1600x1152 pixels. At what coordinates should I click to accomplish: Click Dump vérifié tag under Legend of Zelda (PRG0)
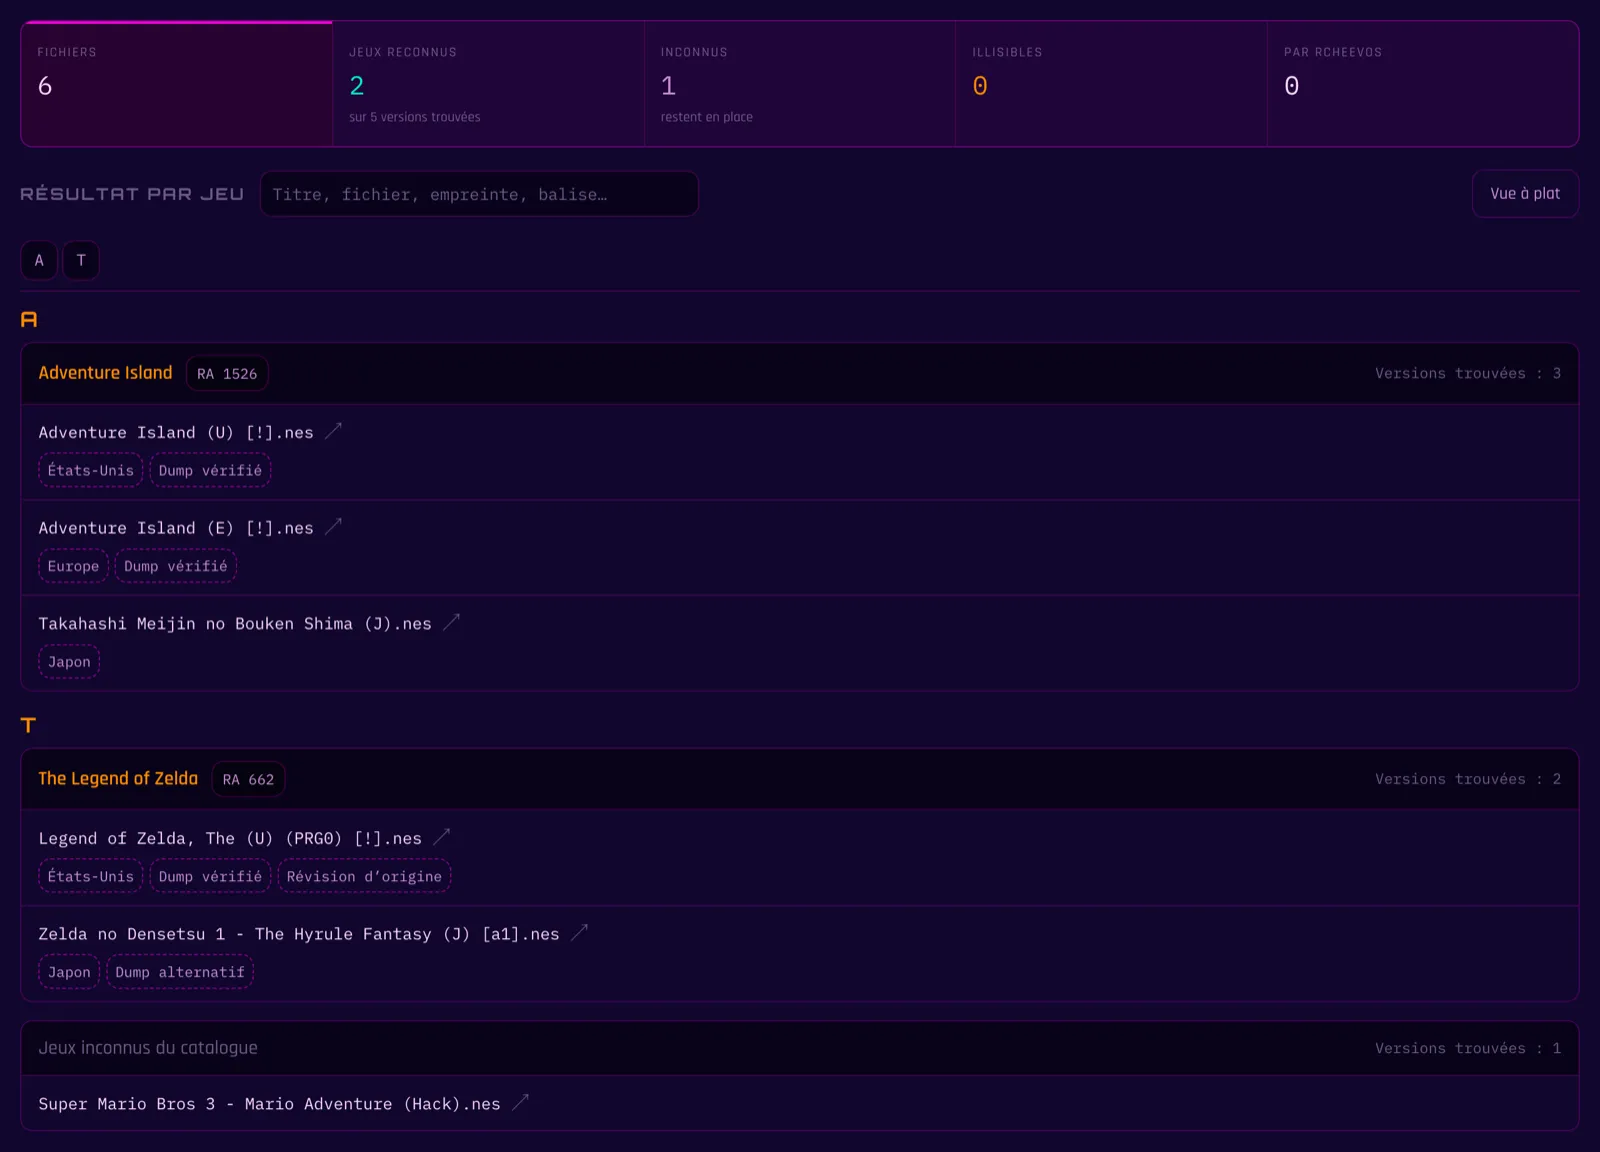coord(210,876)
